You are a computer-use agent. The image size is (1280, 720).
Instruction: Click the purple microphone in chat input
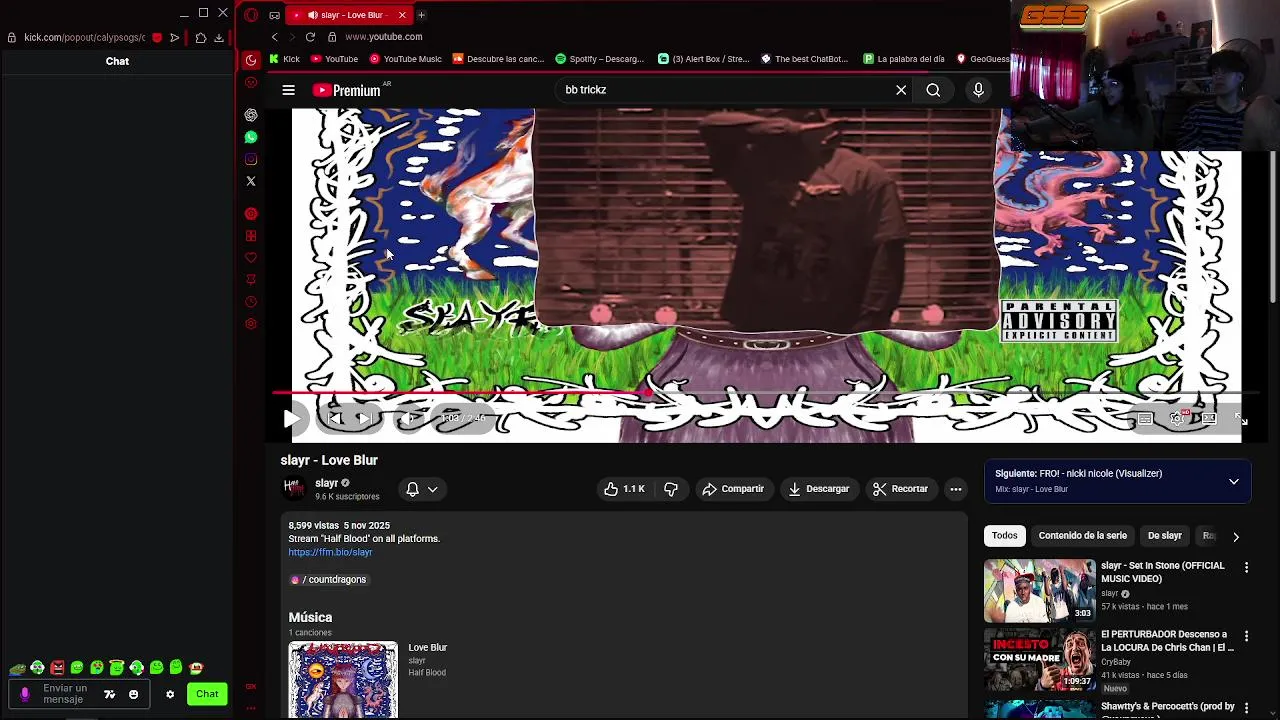pyautogui.click(x=25, y=694)
